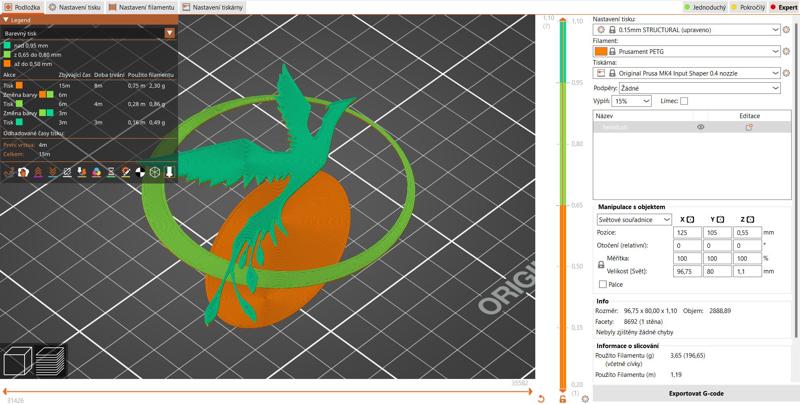
Task: Click the Editace column header
Action: pyautogui.click(x=749, y=116)
